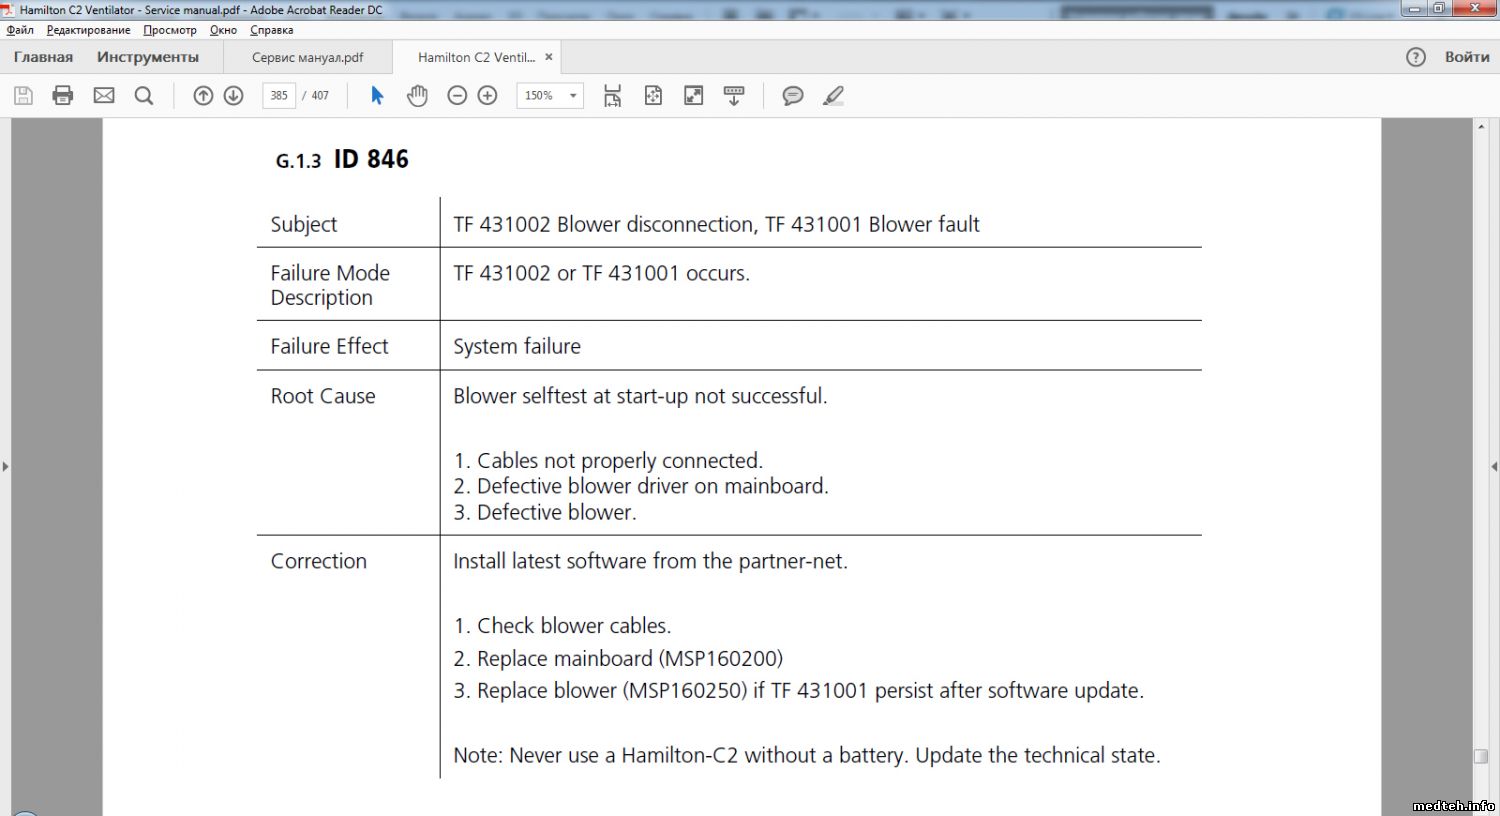The image size is (1500, 816).
Task: Open the highlighter pen tool
Action: click(833, 96)
